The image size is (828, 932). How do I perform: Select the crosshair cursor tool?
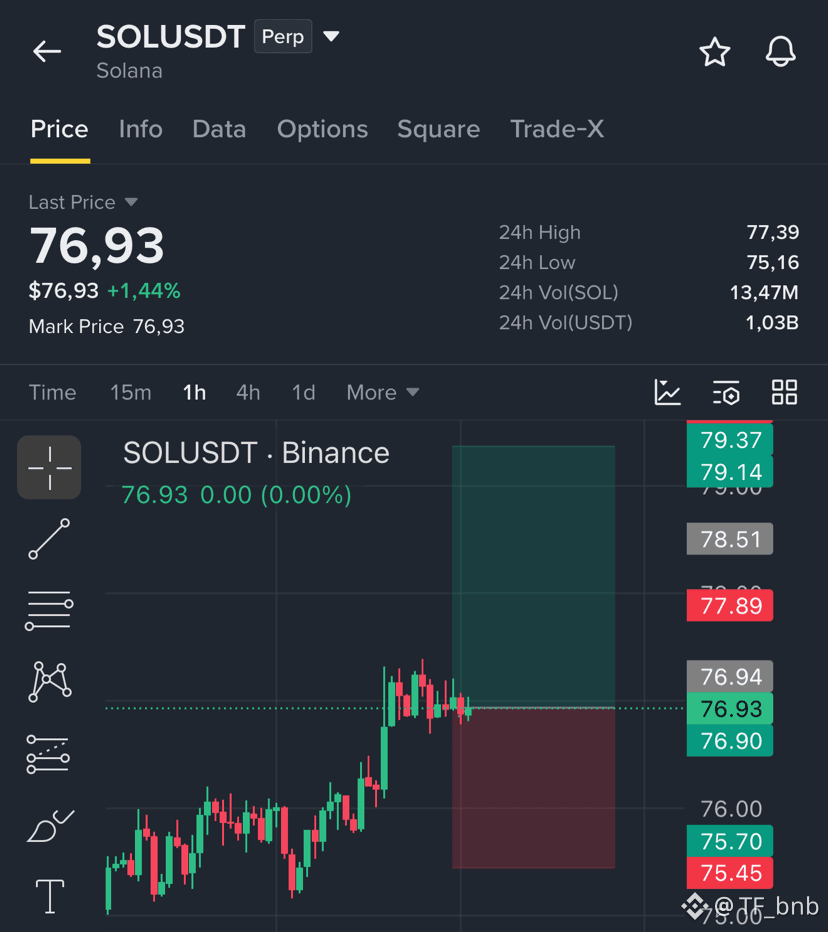[49, 467]
